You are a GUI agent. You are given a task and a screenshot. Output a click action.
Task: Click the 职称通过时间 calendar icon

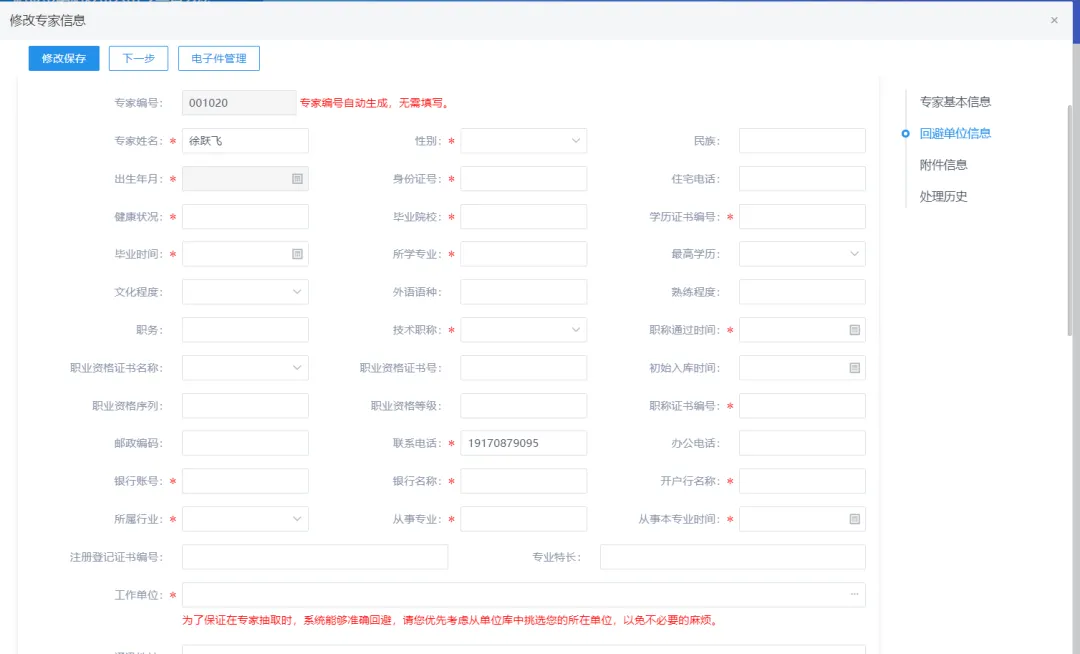854,330
